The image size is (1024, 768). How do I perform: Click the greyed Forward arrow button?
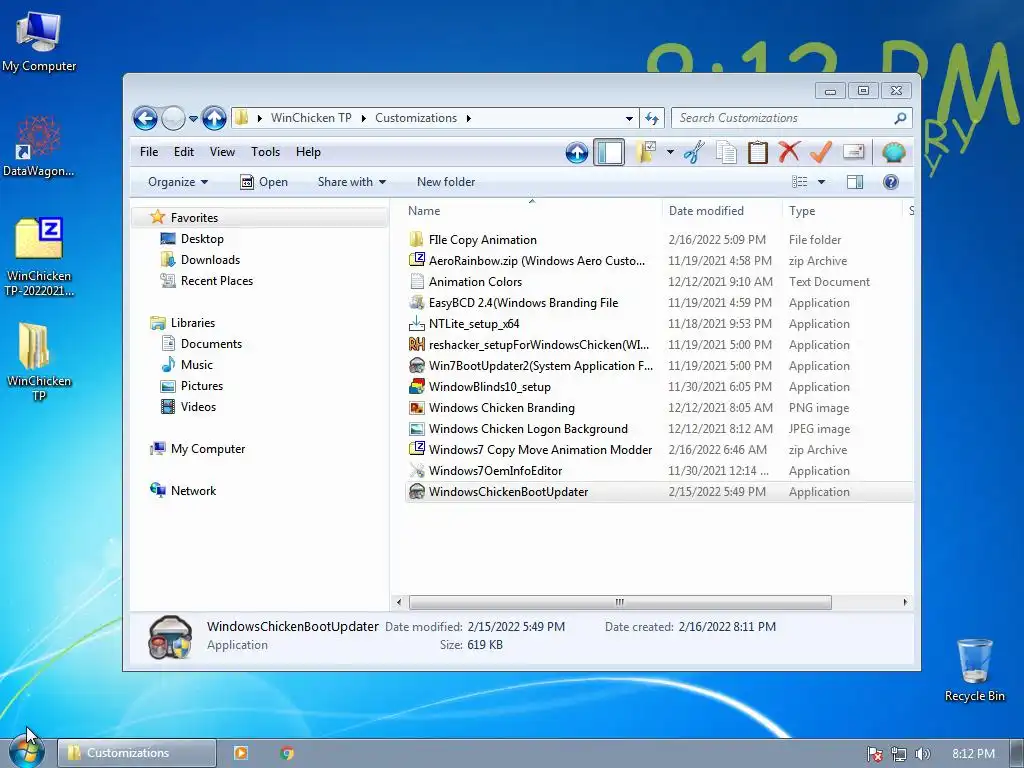pyautogui.click(x=173, y=118)
